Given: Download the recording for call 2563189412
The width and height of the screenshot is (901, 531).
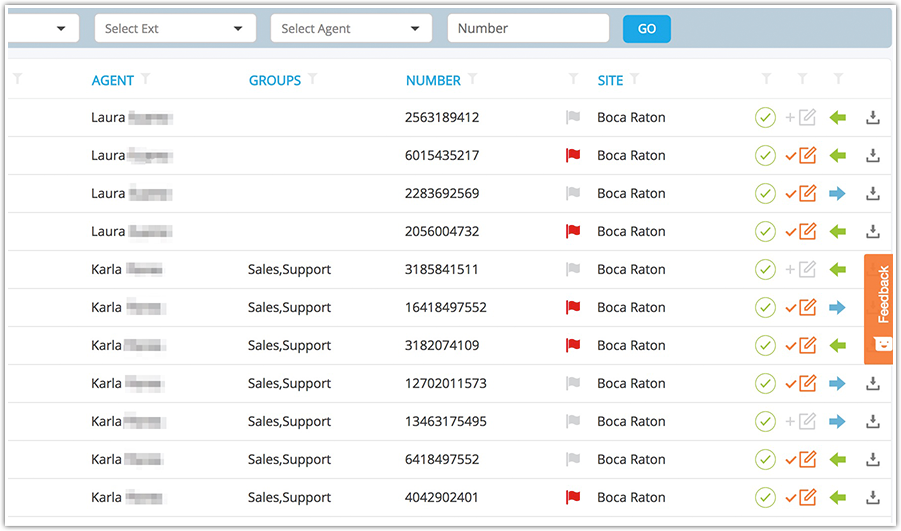Looking at the screenshot, I should [x=872, y=118].
